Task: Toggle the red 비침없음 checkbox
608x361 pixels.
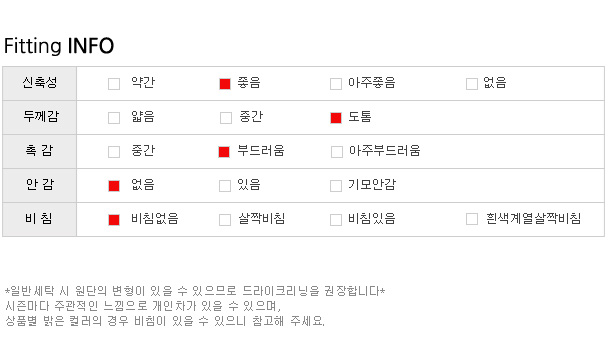Action: click(x=114, y=220)
